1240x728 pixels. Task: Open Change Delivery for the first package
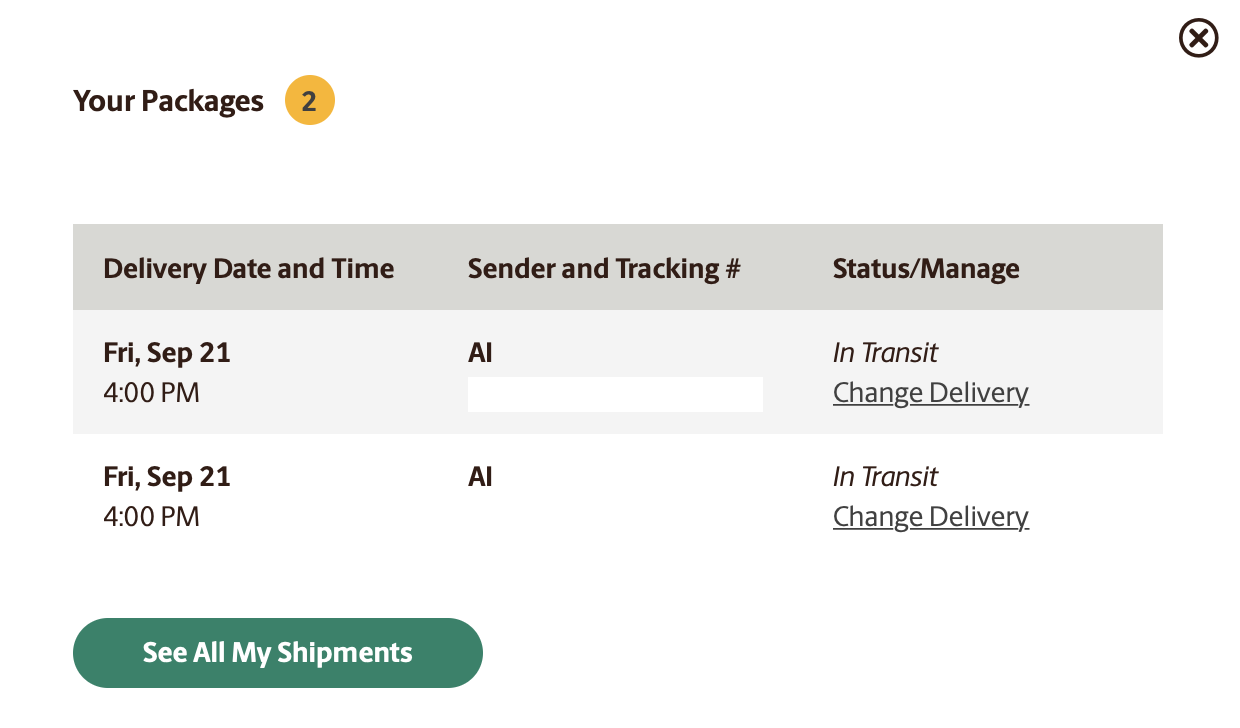click(931, 393)
